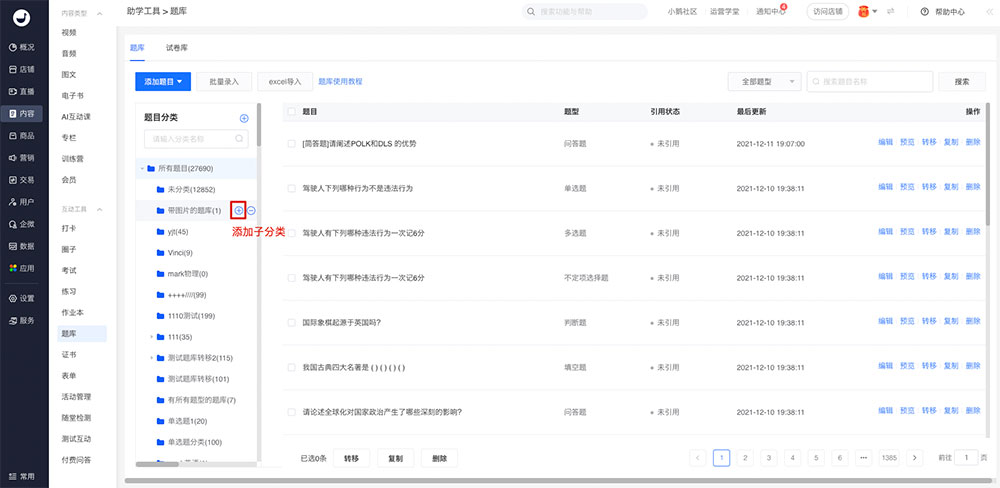
Task: Click the add sub-category plus icon beside 带图片的题库
Action: [x=238, y=210]
